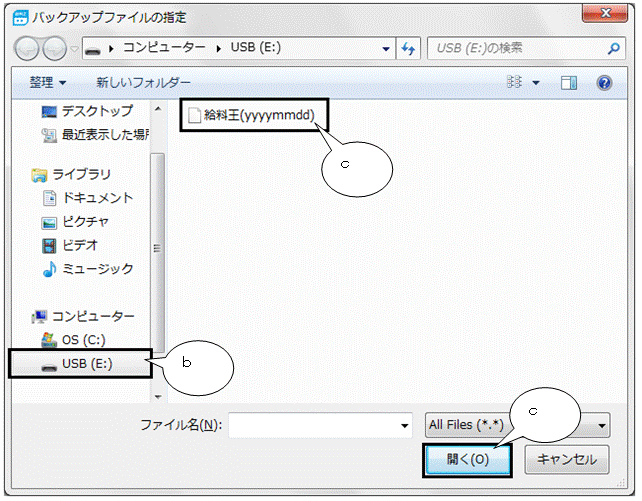Image resolution: width=642 pixels, height=501 pixels.
Task: Click navigation pane scroll down arrow
Action: coord(158,397)
